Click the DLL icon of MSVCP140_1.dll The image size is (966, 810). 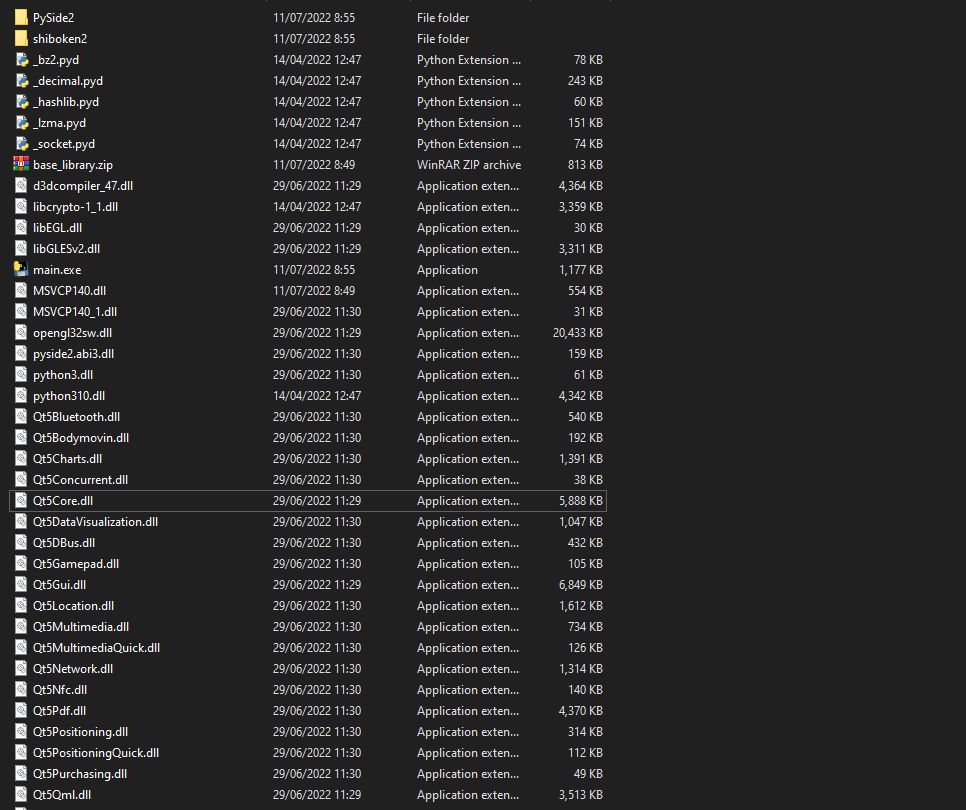(22, 312)
